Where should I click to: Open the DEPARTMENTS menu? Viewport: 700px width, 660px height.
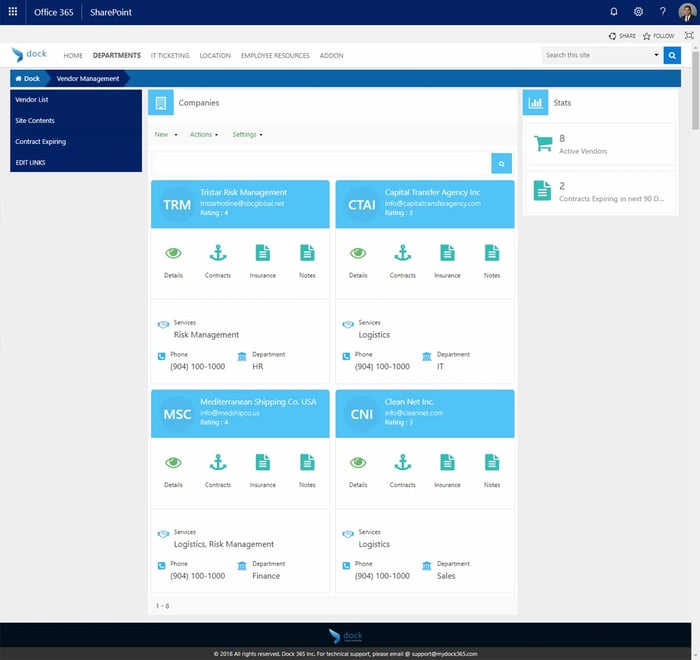click(117, 55)
